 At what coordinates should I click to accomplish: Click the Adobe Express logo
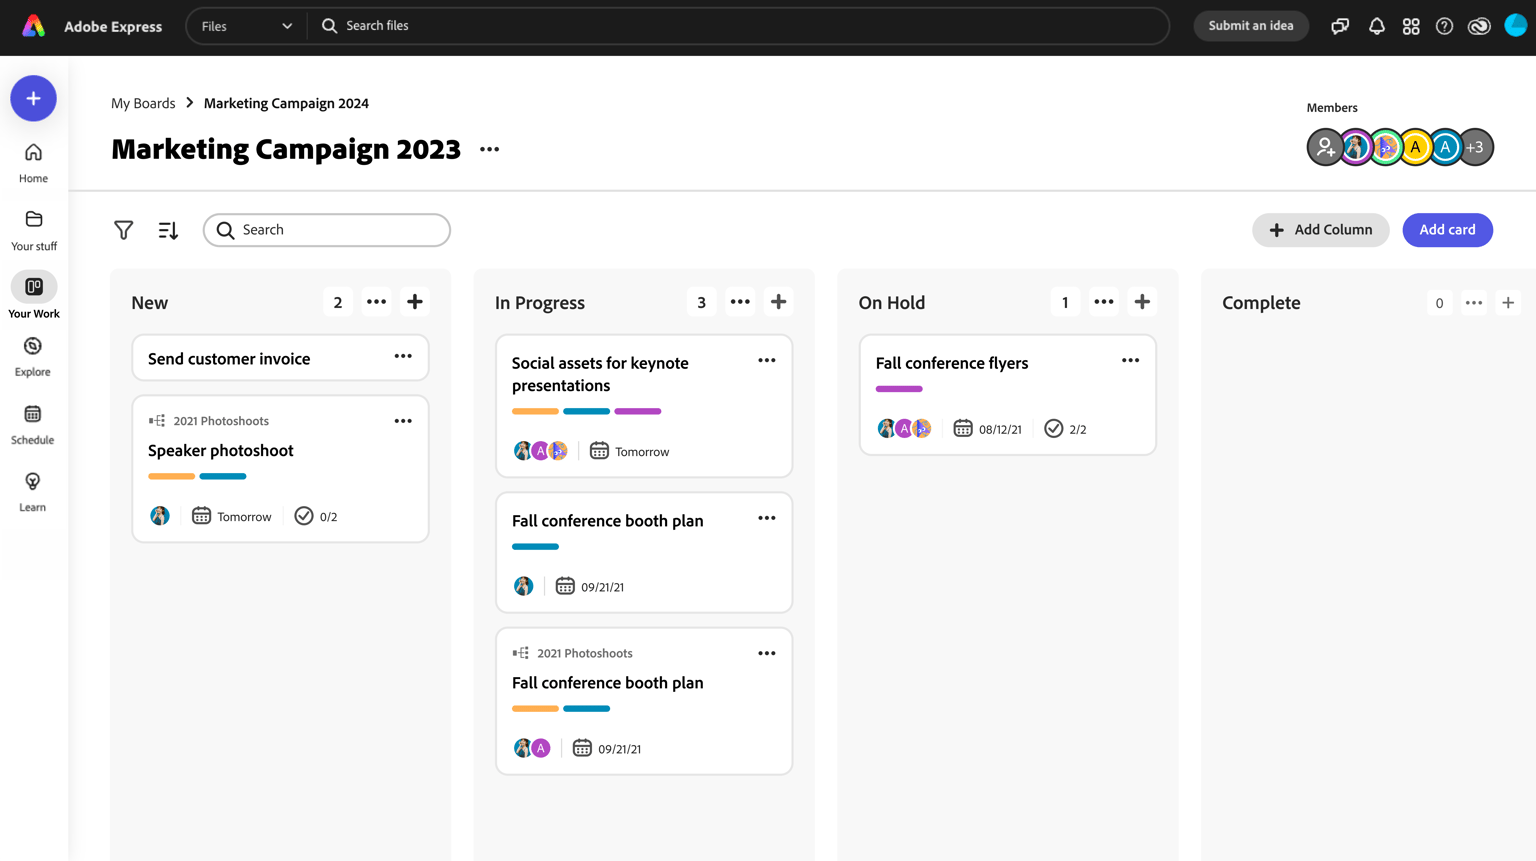pos(34,26)
